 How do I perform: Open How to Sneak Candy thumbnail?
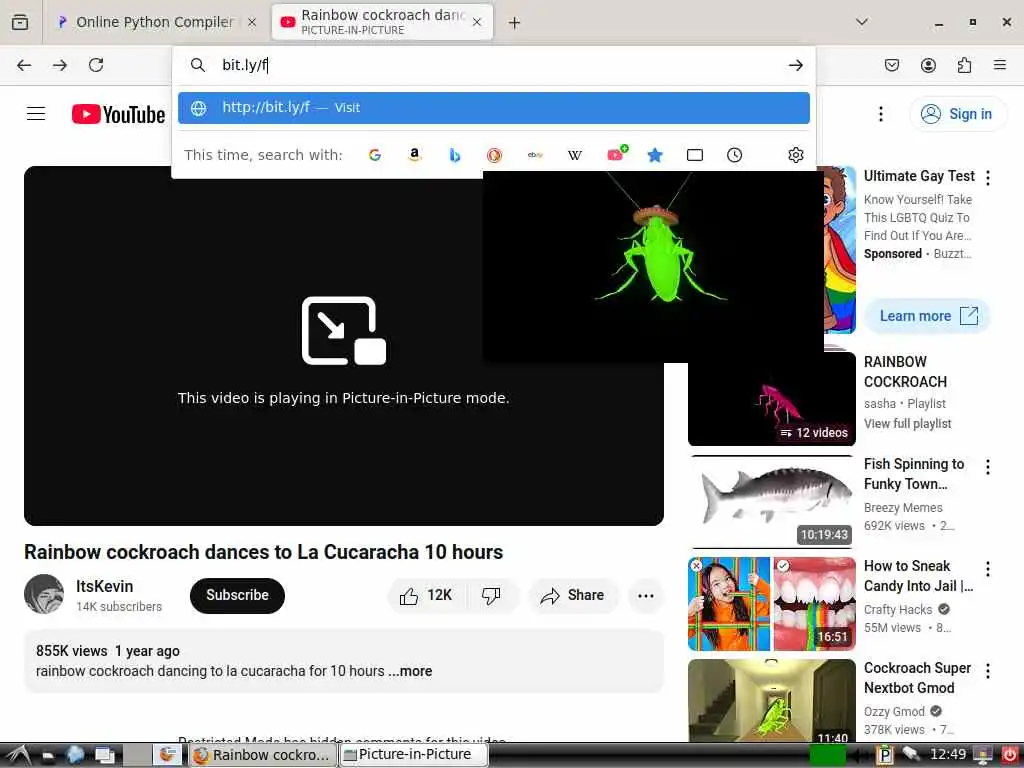(x=771, y=603)
